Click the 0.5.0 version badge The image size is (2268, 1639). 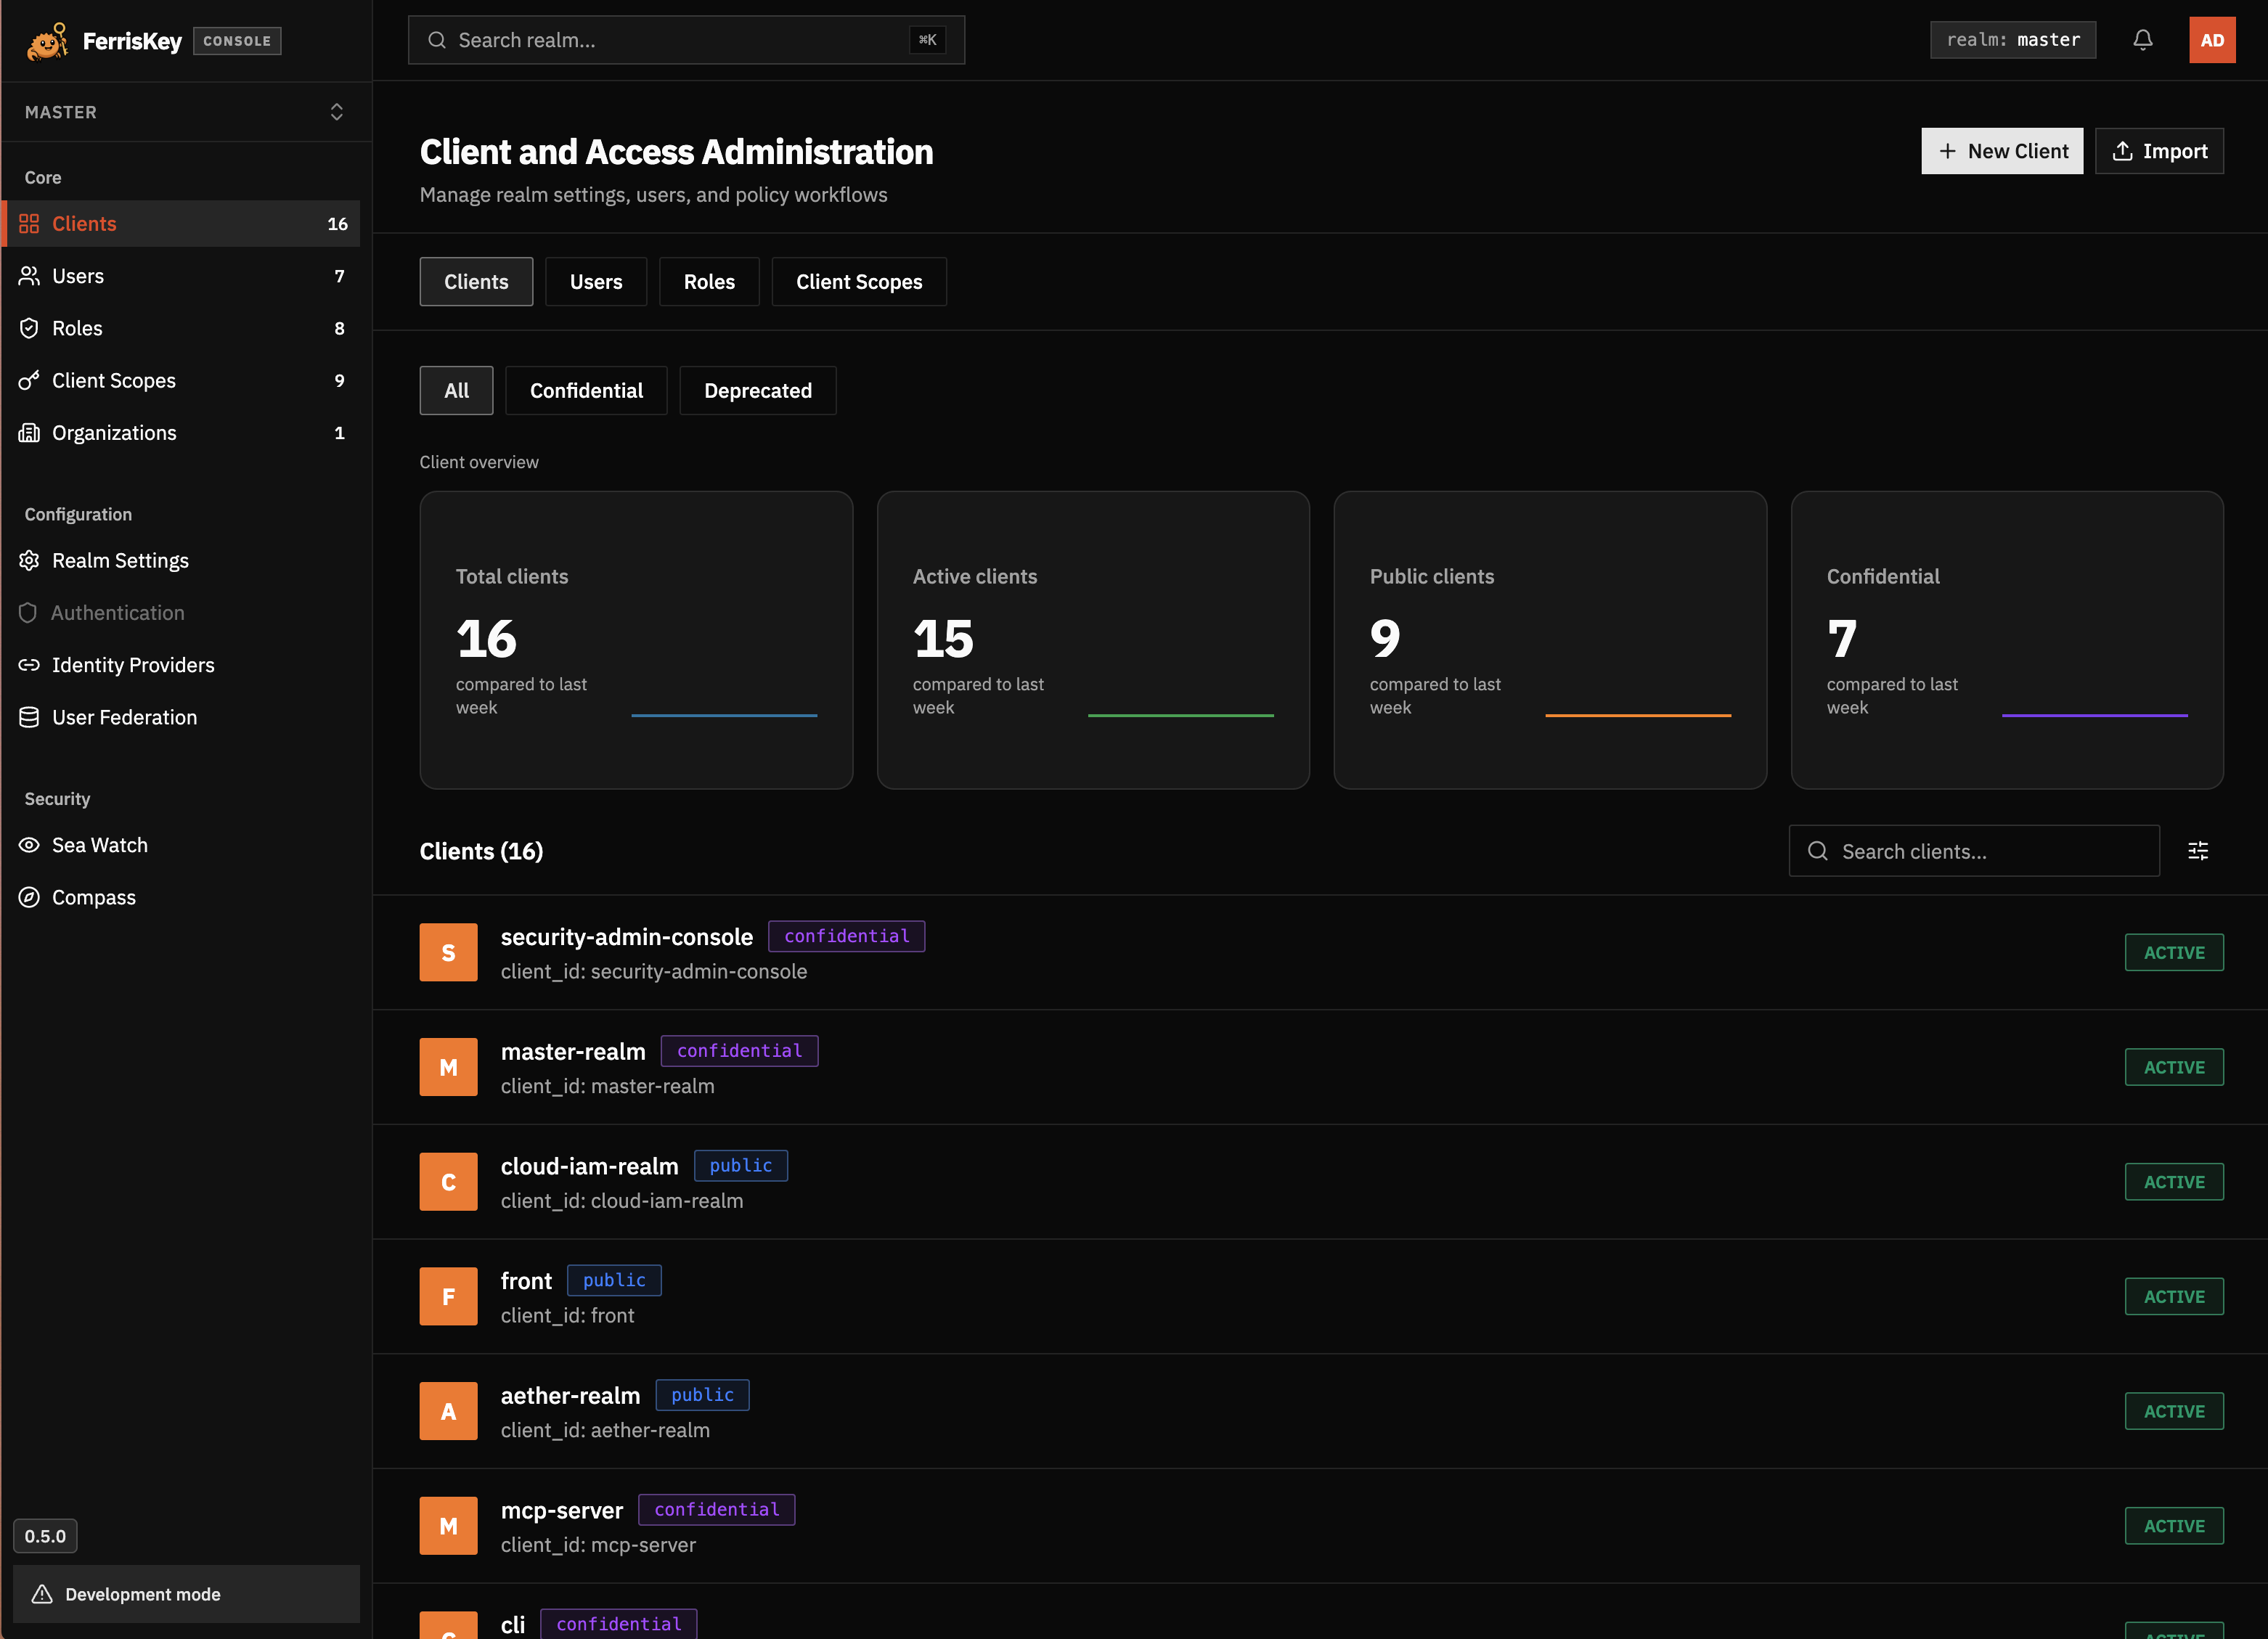pos(45,1536)
